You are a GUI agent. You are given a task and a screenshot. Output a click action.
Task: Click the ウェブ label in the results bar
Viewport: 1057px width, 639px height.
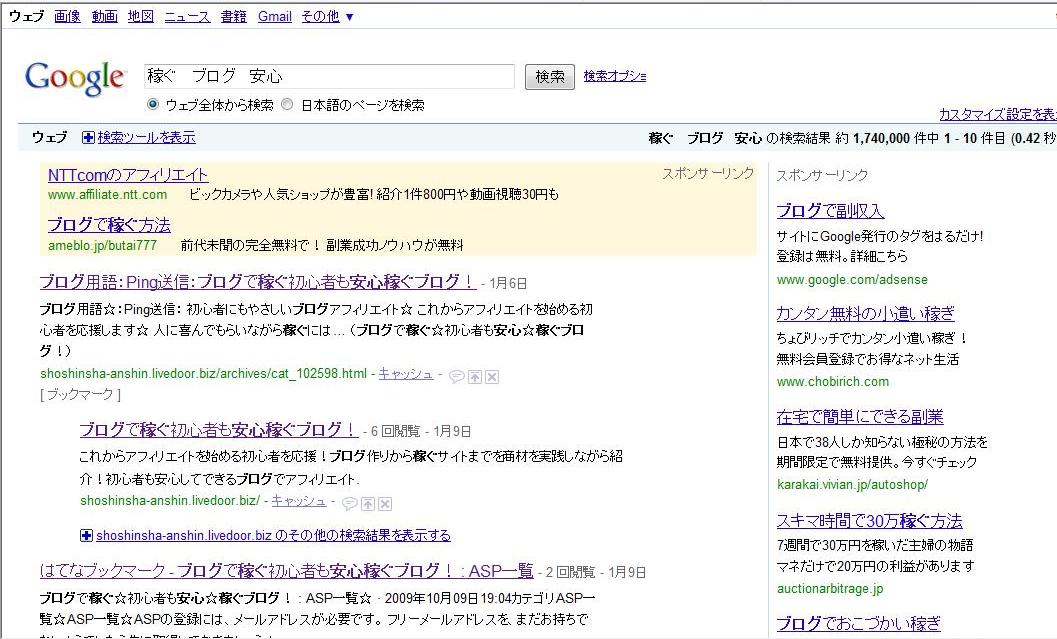click(x=49, y=138)
